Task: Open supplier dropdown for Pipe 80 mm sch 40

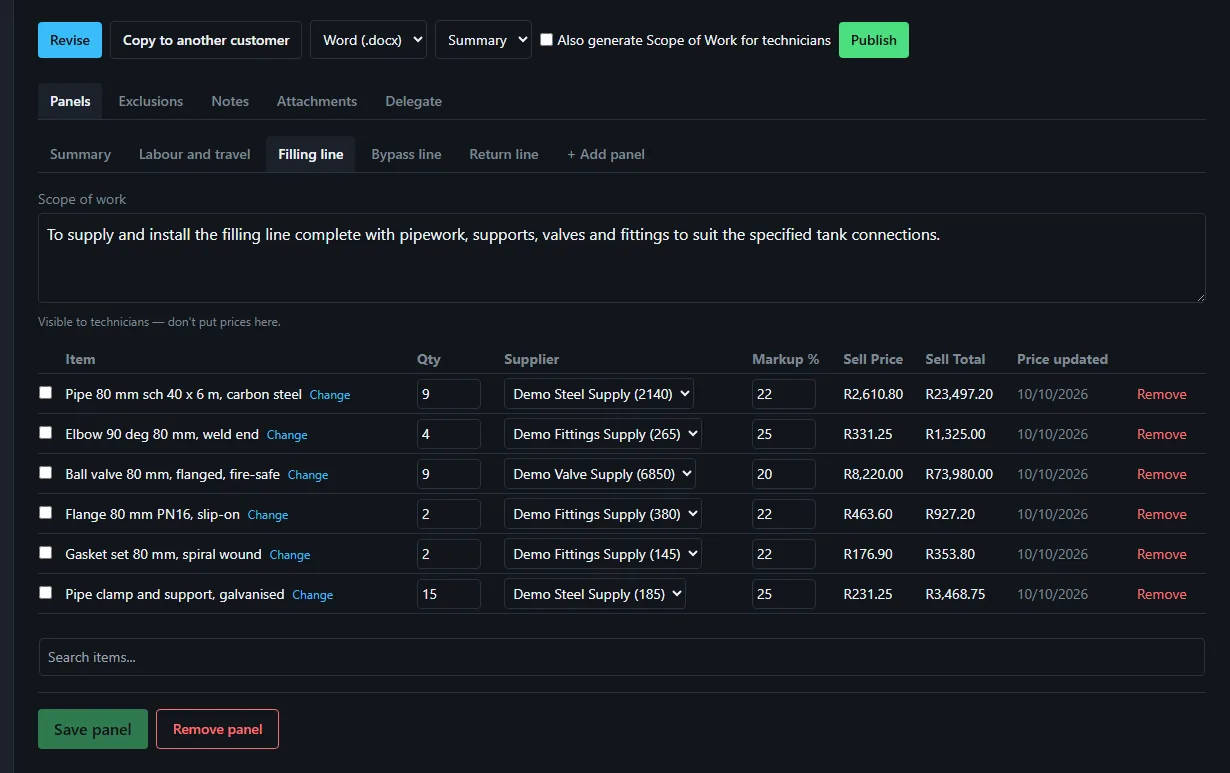Action: coord(599,394)
